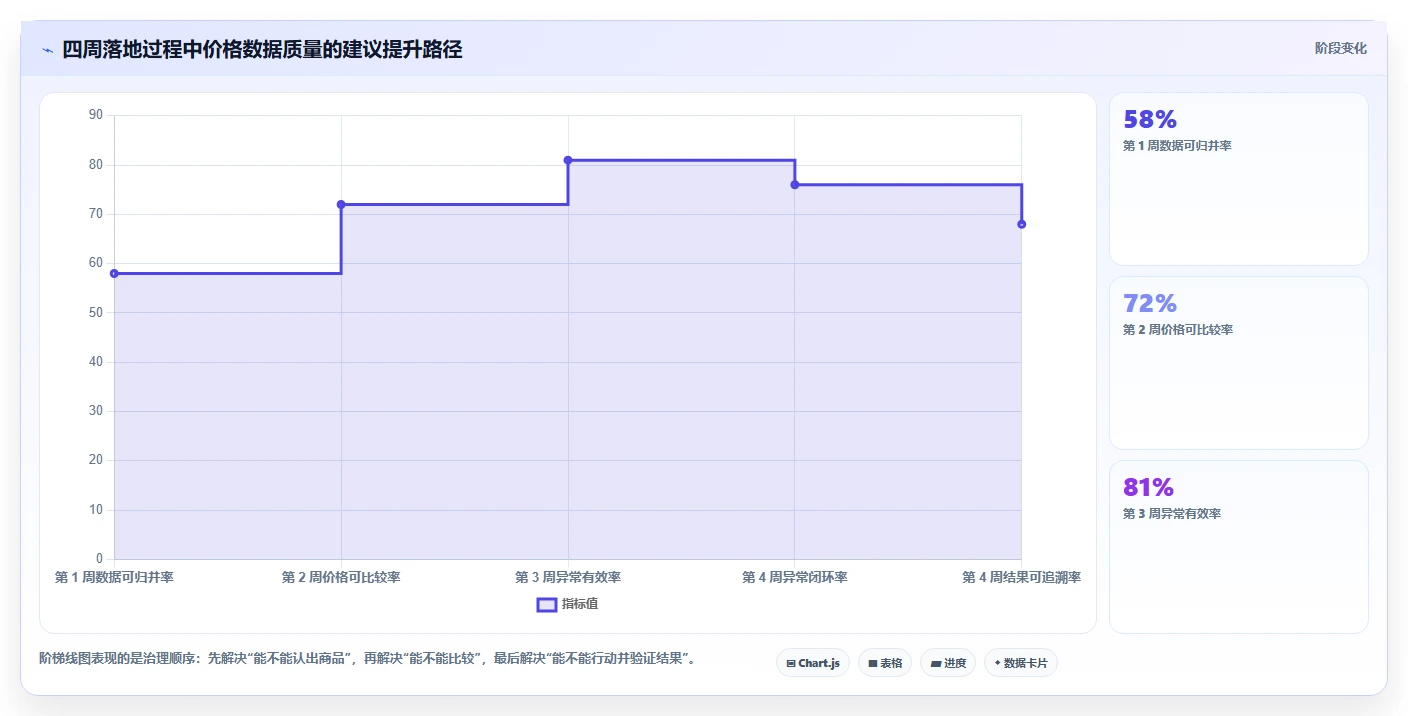
Task: Click the legend text 指标值
Action: point(580,605)
